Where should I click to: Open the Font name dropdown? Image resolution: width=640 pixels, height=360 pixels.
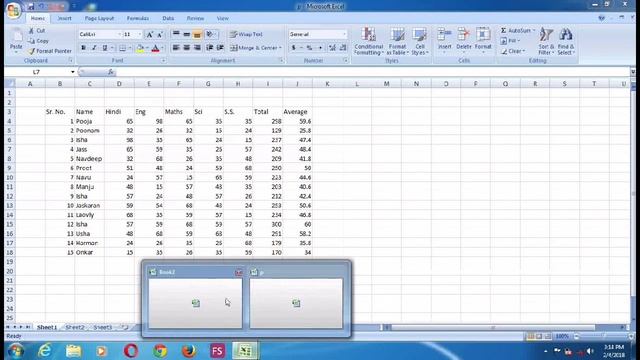click(119, 35)
